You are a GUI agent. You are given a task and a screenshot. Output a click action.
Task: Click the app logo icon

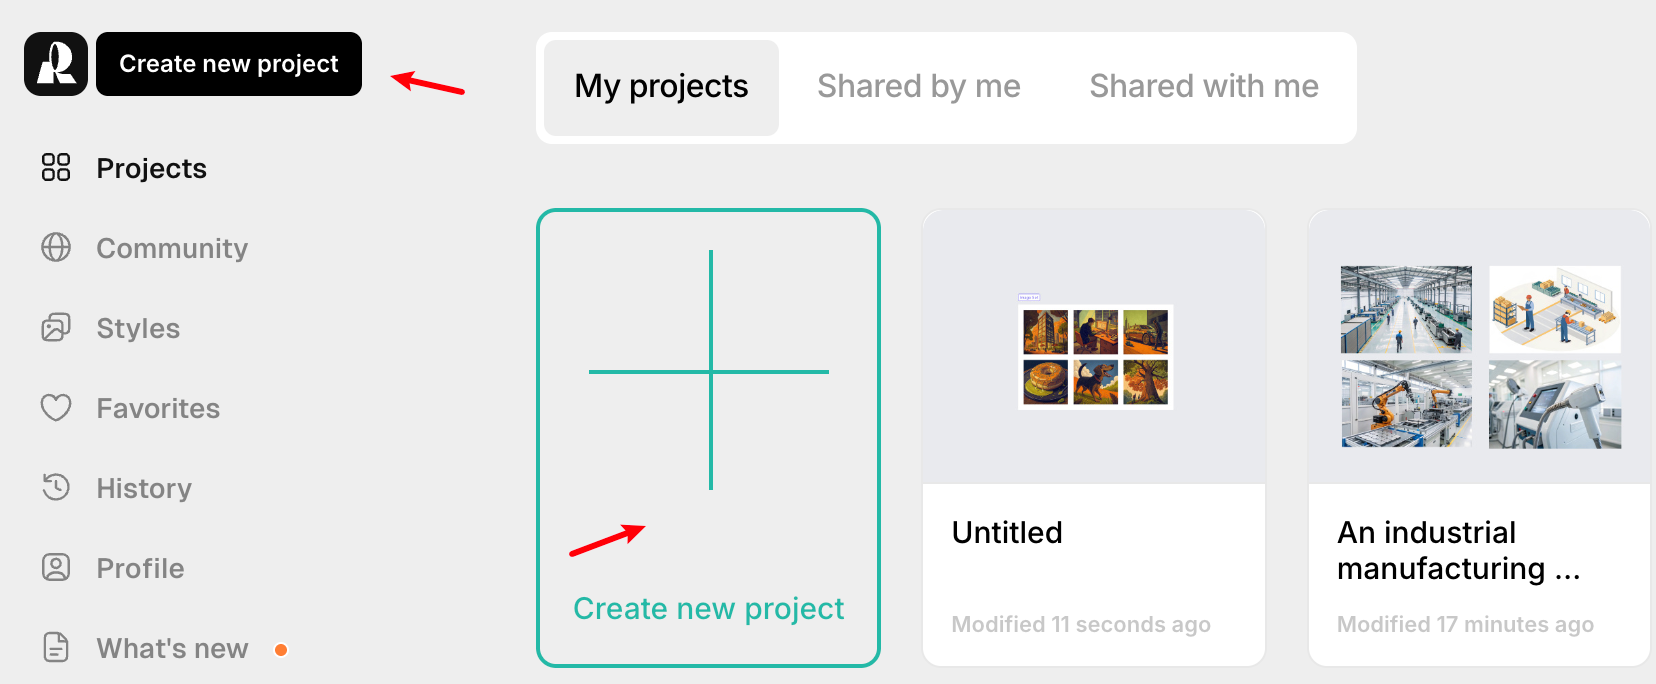pos(56,64)
